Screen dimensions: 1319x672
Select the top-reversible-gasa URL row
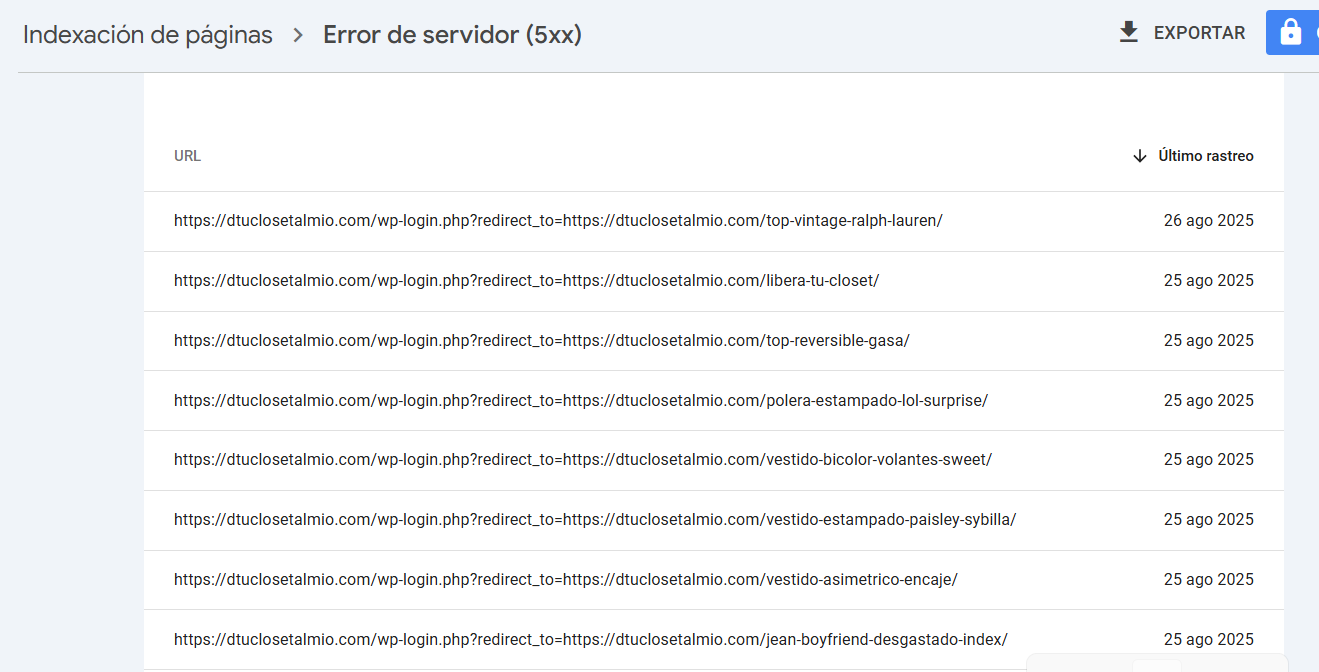[541, 341]
